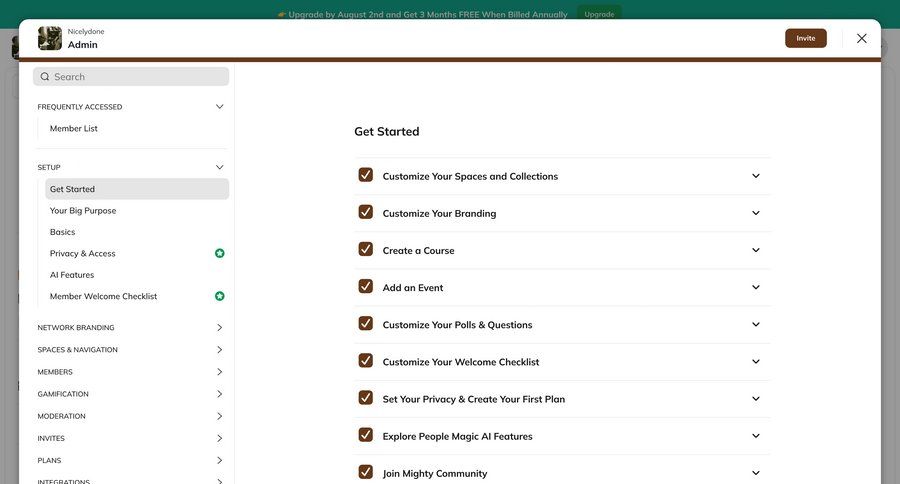Close the Admin panel with X icon
The image size is (900, 484).
[862, 38]
